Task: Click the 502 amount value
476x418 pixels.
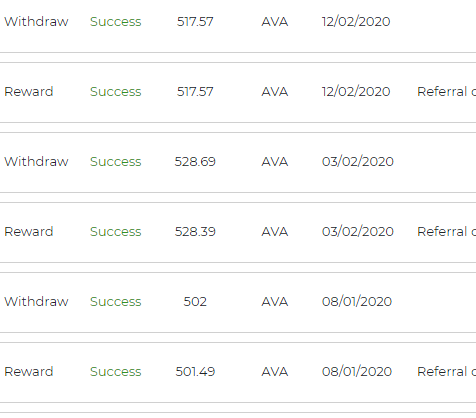Action: pos(195,302)
